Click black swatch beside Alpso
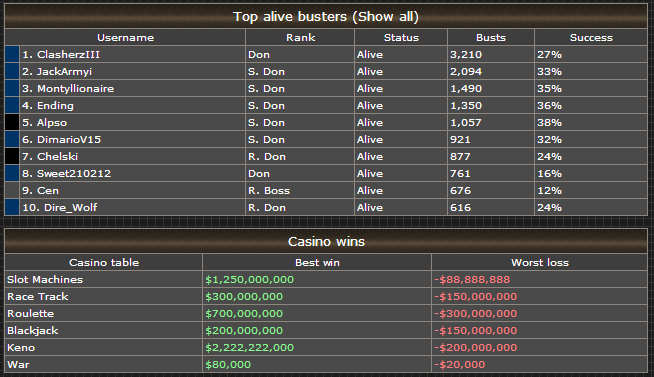 12,123
